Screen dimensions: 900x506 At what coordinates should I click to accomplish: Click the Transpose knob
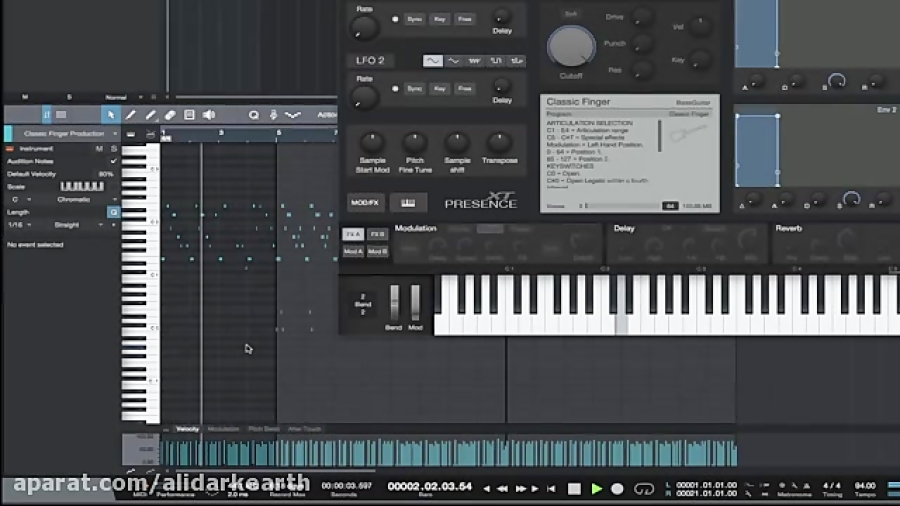tap(499, 142)
